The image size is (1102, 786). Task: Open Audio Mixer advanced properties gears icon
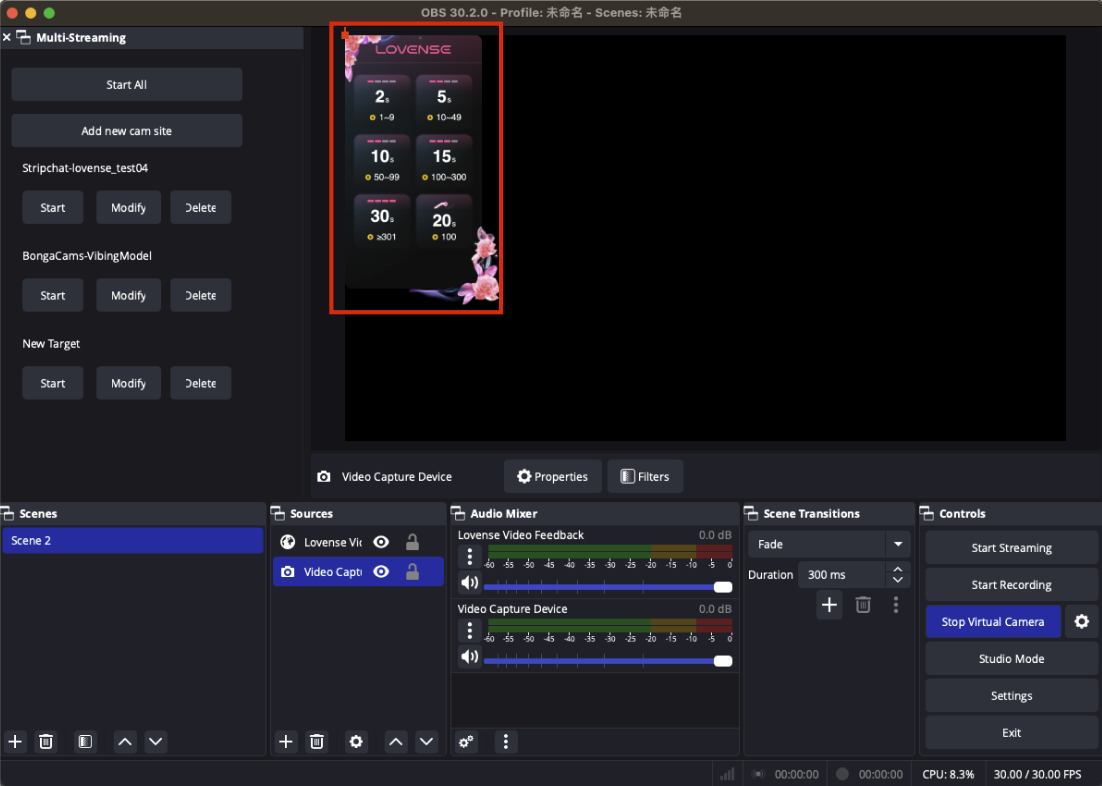[x=465, y=741]
